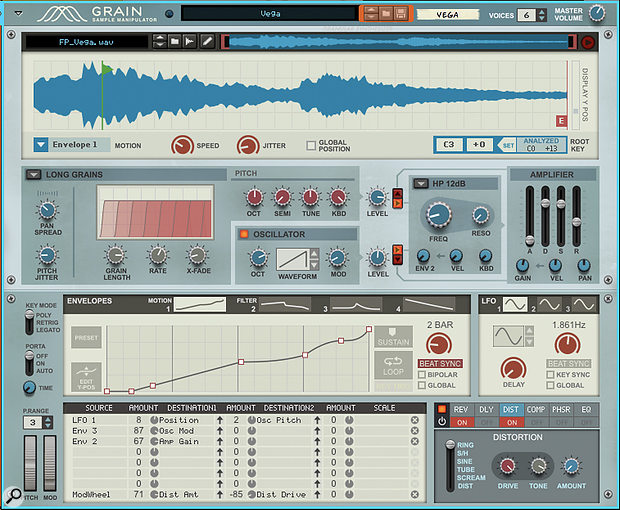Open the sample browser folder icon
620x510 pixels.
[174, 42]
